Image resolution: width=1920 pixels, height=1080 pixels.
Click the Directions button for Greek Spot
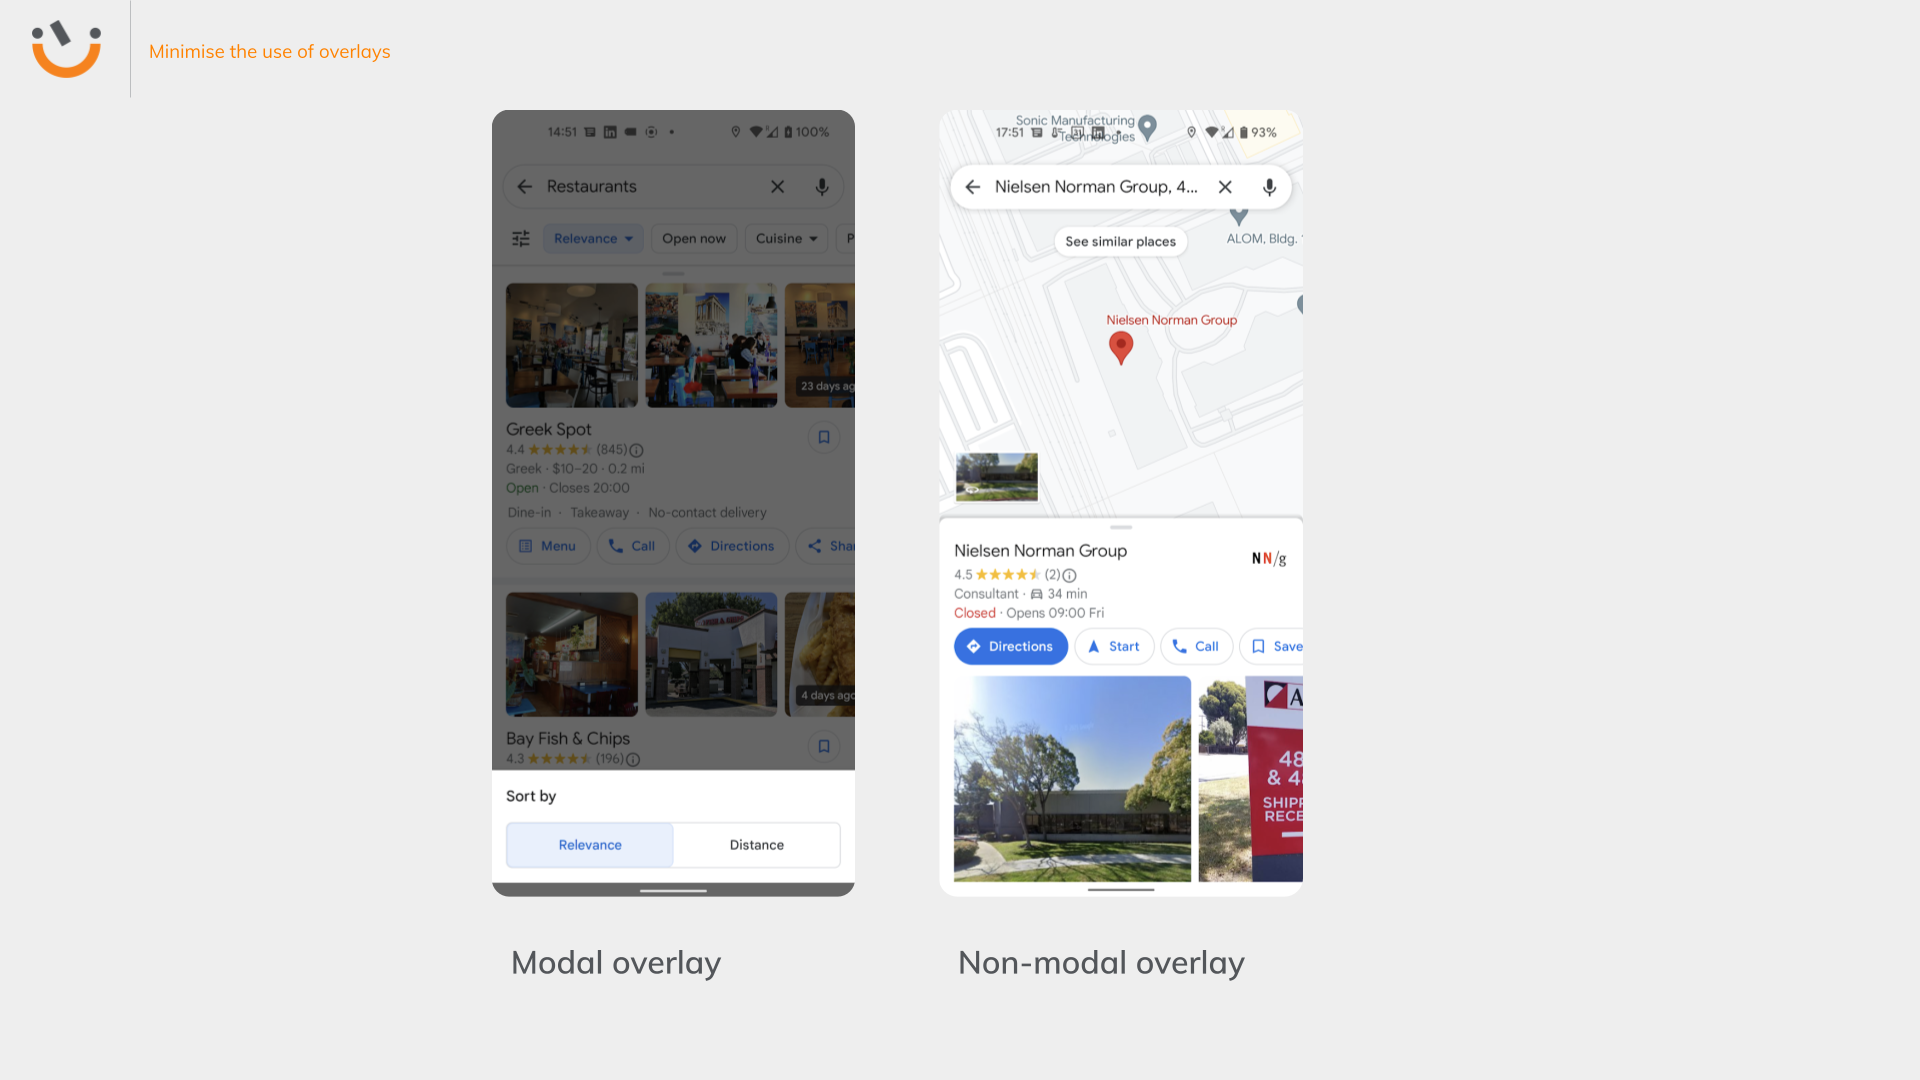[731, 545]
